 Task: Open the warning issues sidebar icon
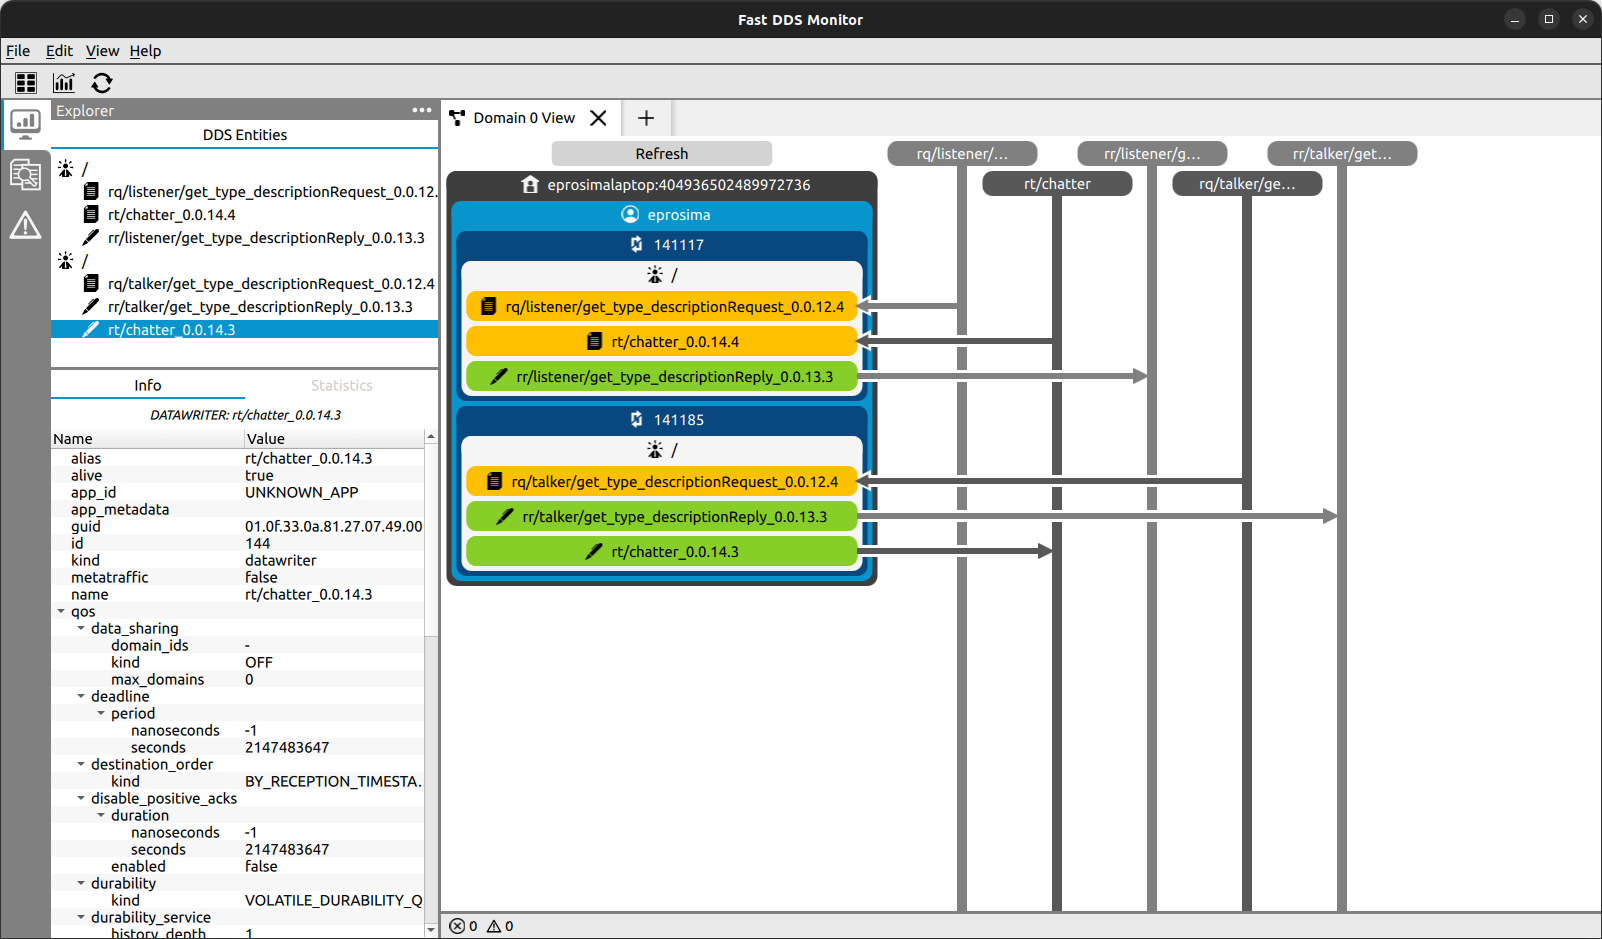[25, 226]
